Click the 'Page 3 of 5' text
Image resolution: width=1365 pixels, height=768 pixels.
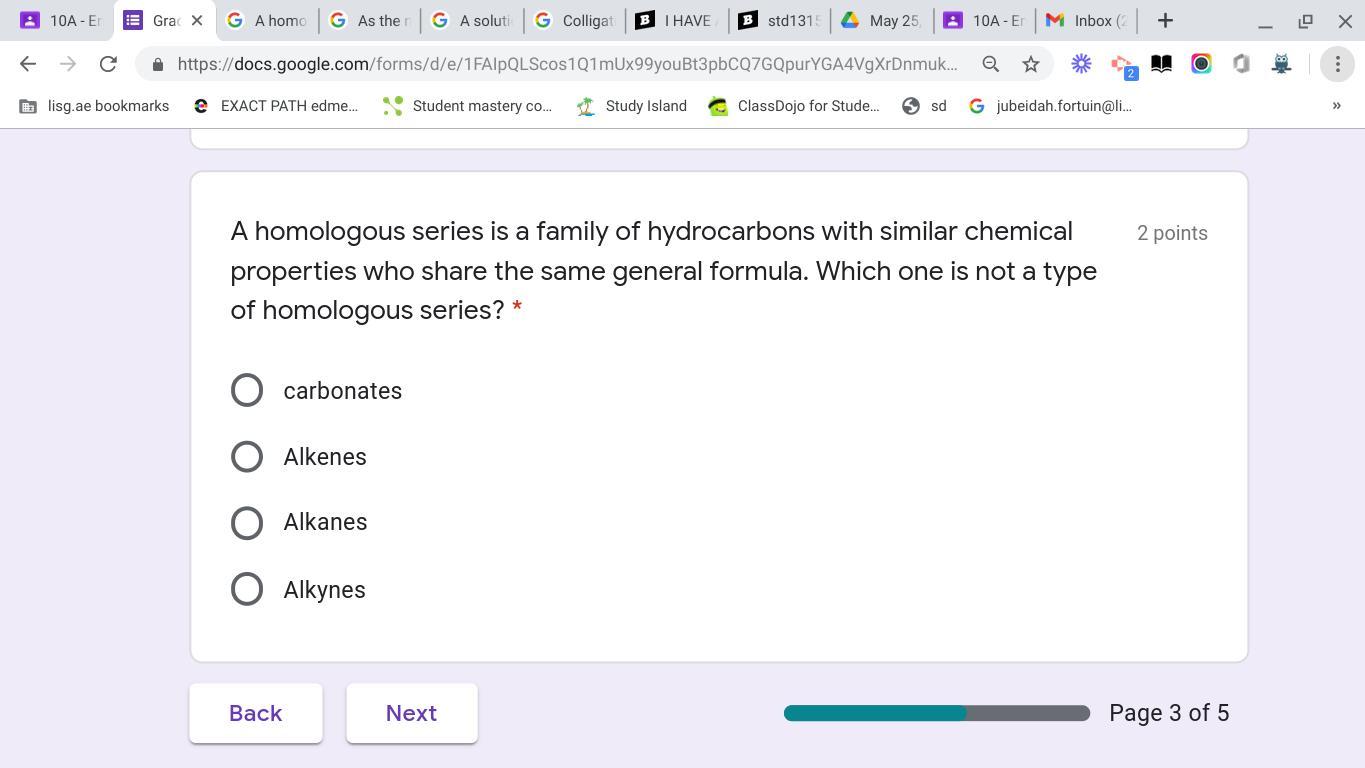point(1169,713)
